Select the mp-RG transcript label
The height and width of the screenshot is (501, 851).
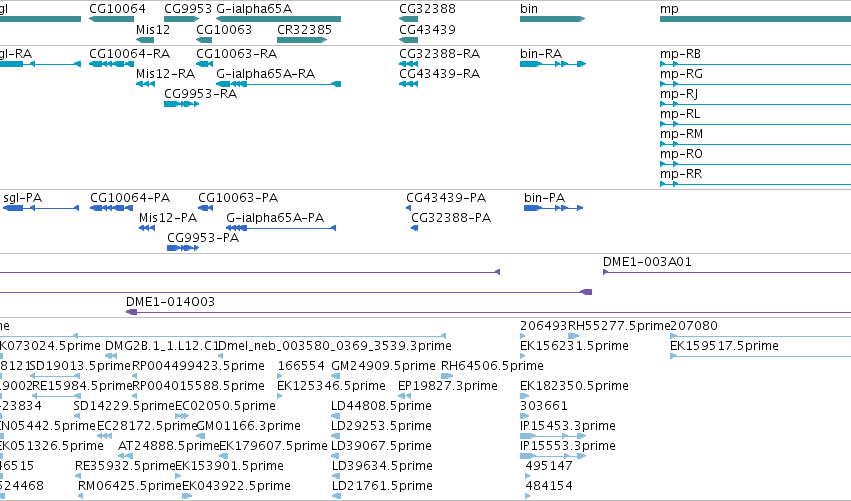click(x=681, y=73)
